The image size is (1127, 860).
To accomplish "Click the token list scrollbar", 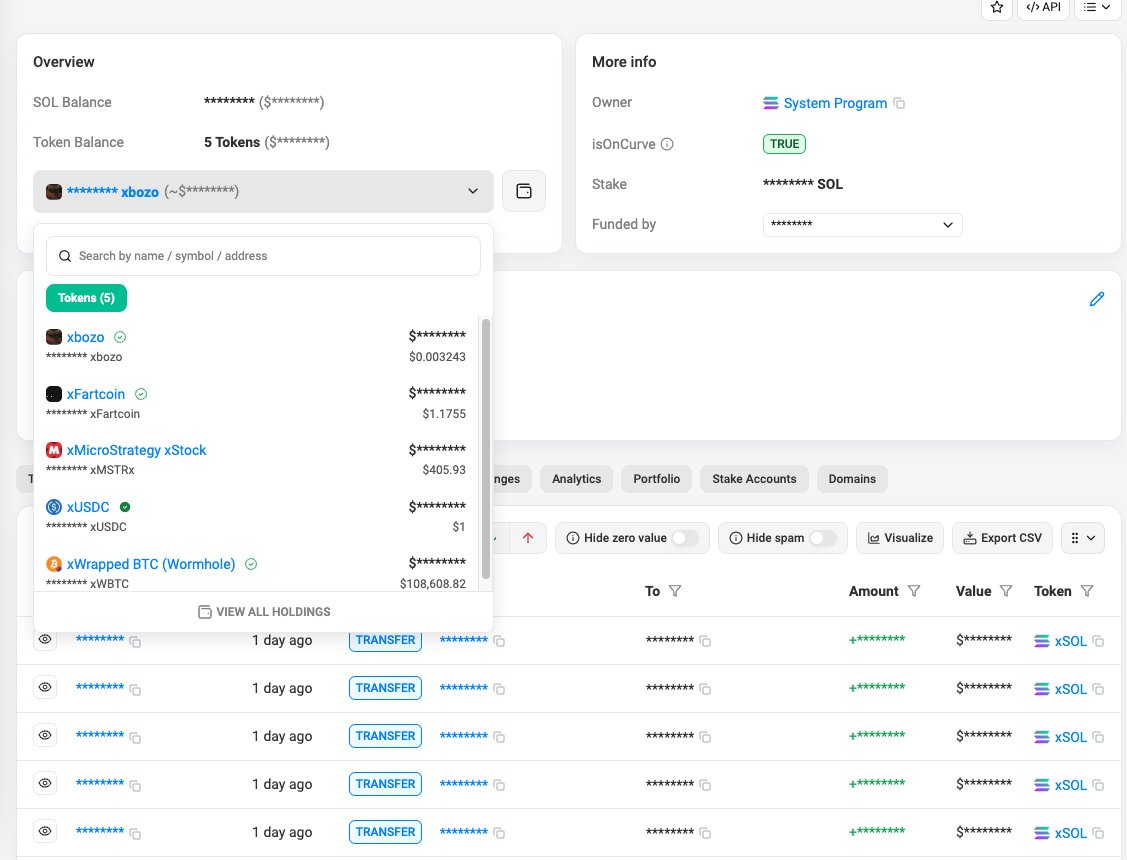I will [486, 449].
